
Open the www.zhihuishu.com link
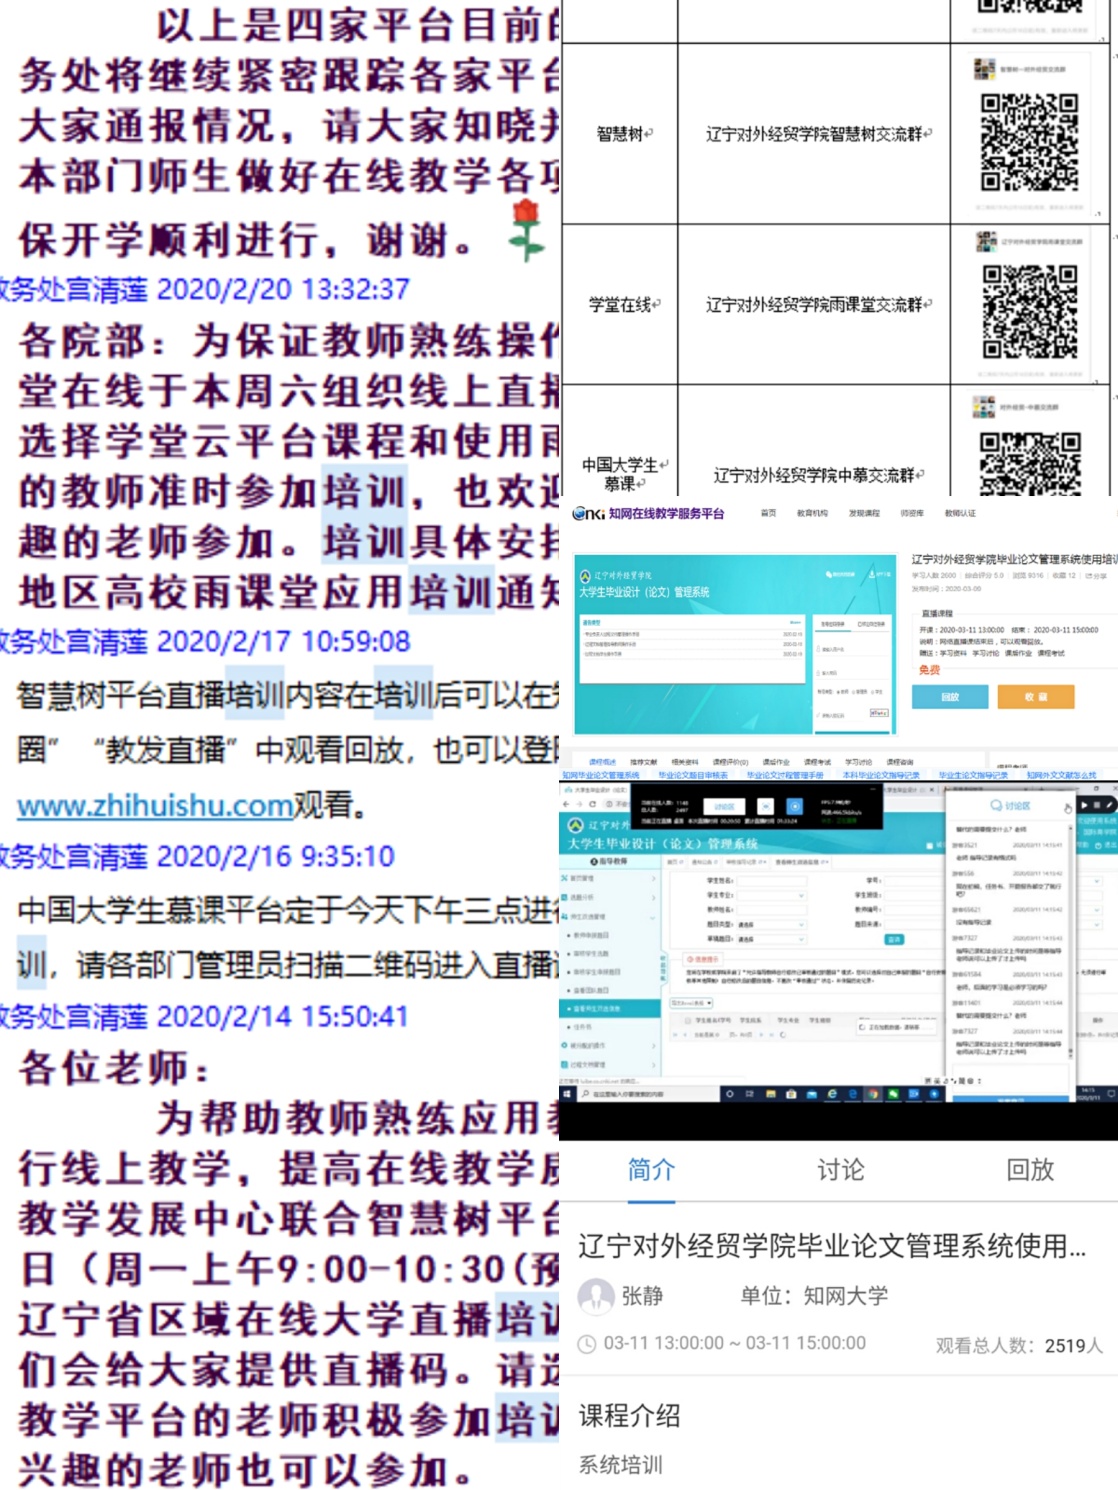(x=155, y=805)
